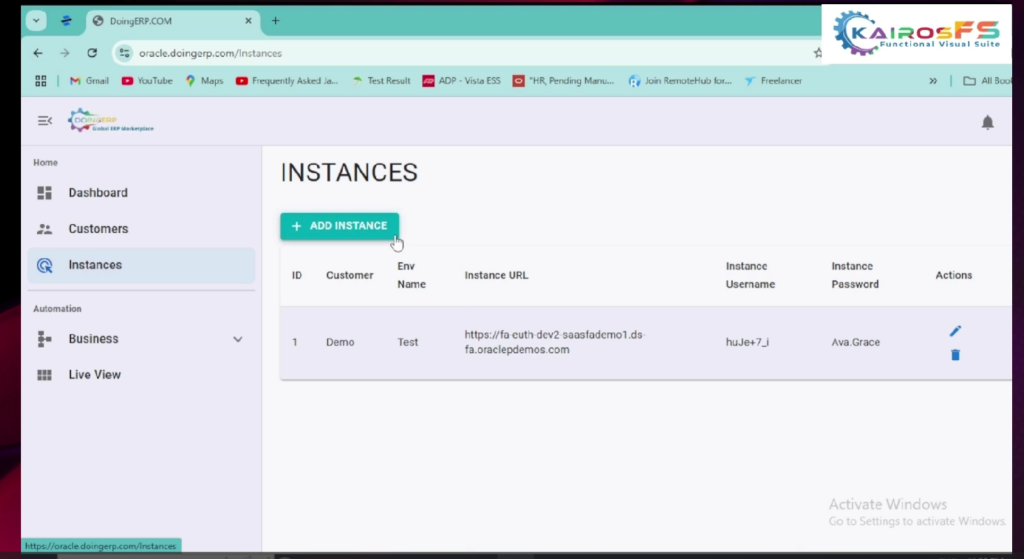Image resolution: width=1024 pixels, height=559 pixels.
Task: Click the pencil edit icon for Demo instance
Action: (x=955, y=331)
